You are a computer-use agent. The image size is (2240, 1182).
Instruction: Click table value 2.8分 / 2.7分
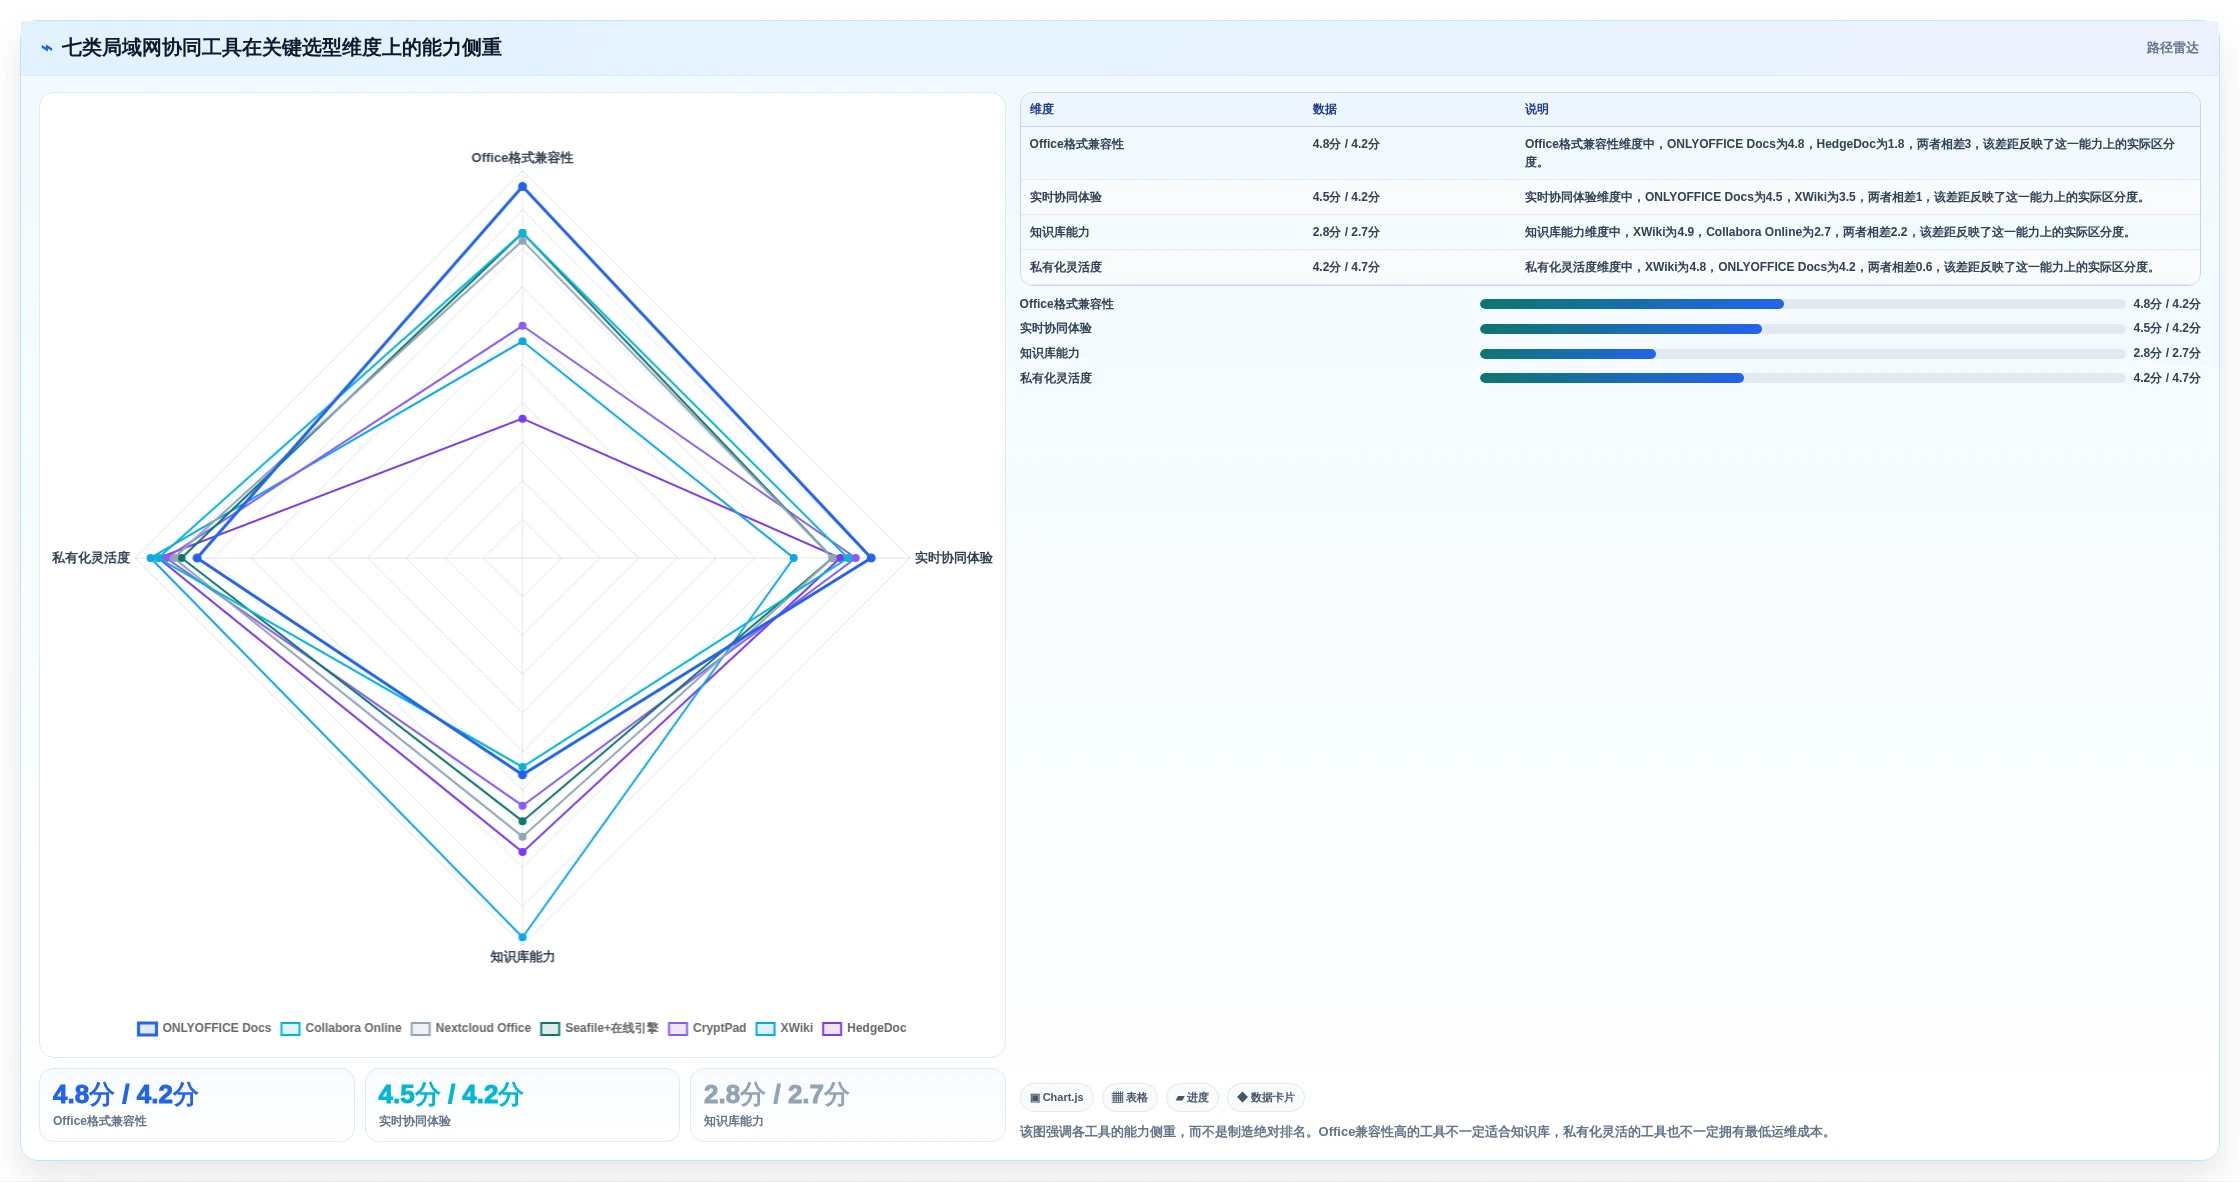[x=1346, y=232]
